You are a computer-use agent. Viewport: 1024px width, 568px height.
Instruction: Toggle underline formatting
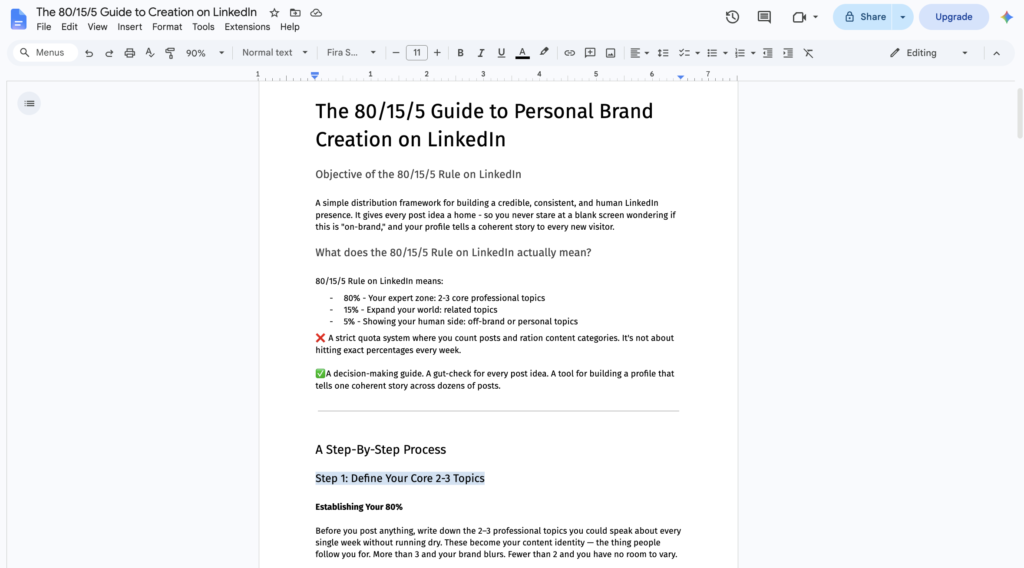tap(501, 53)
